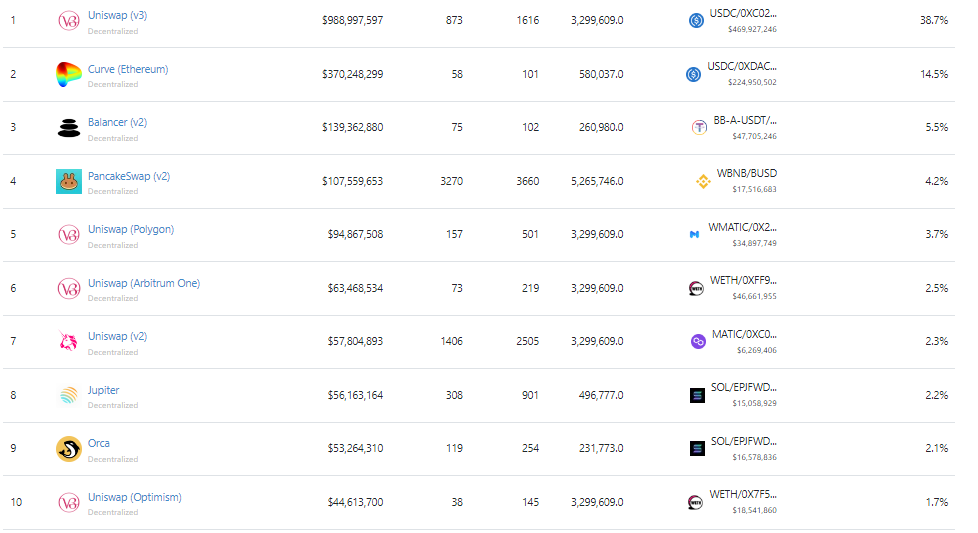The image size is (978, 533).
Task: Click the USDC coin icon in Curve row
Action: [x=694, y=75]
